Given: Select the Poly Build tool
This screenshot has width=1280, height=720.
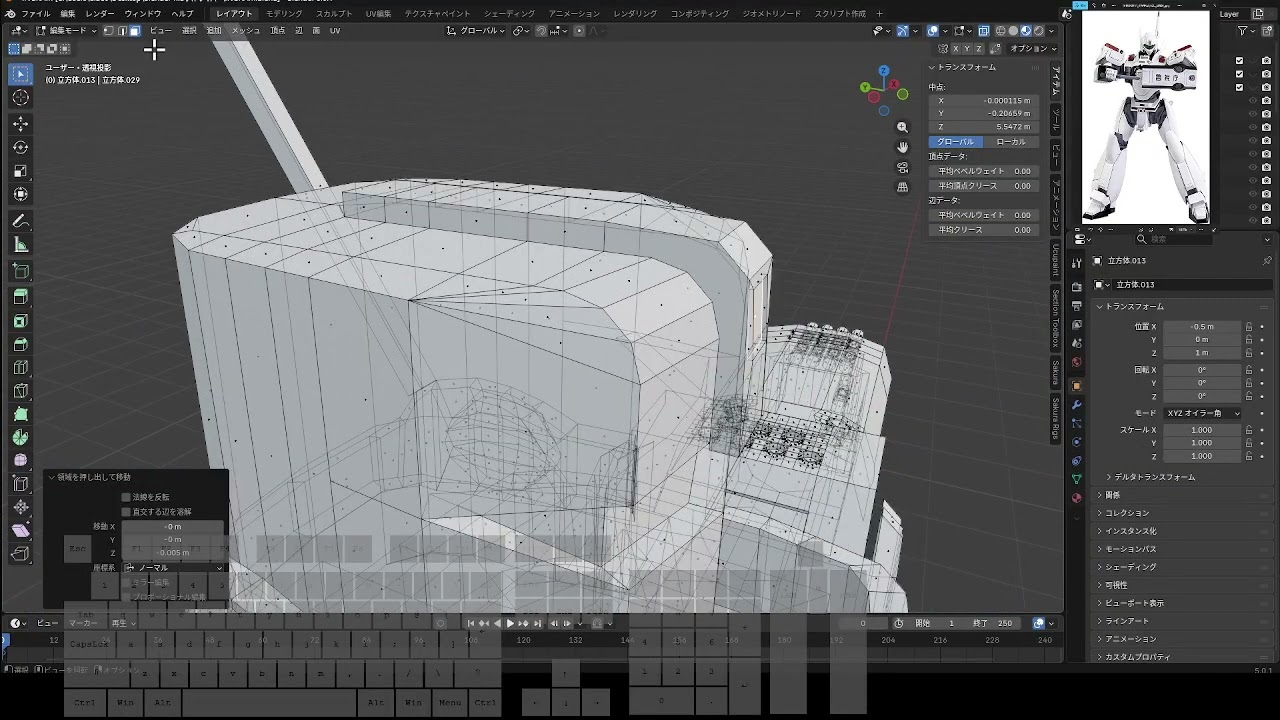Looking at the screenshot, I should pos(20,414).
